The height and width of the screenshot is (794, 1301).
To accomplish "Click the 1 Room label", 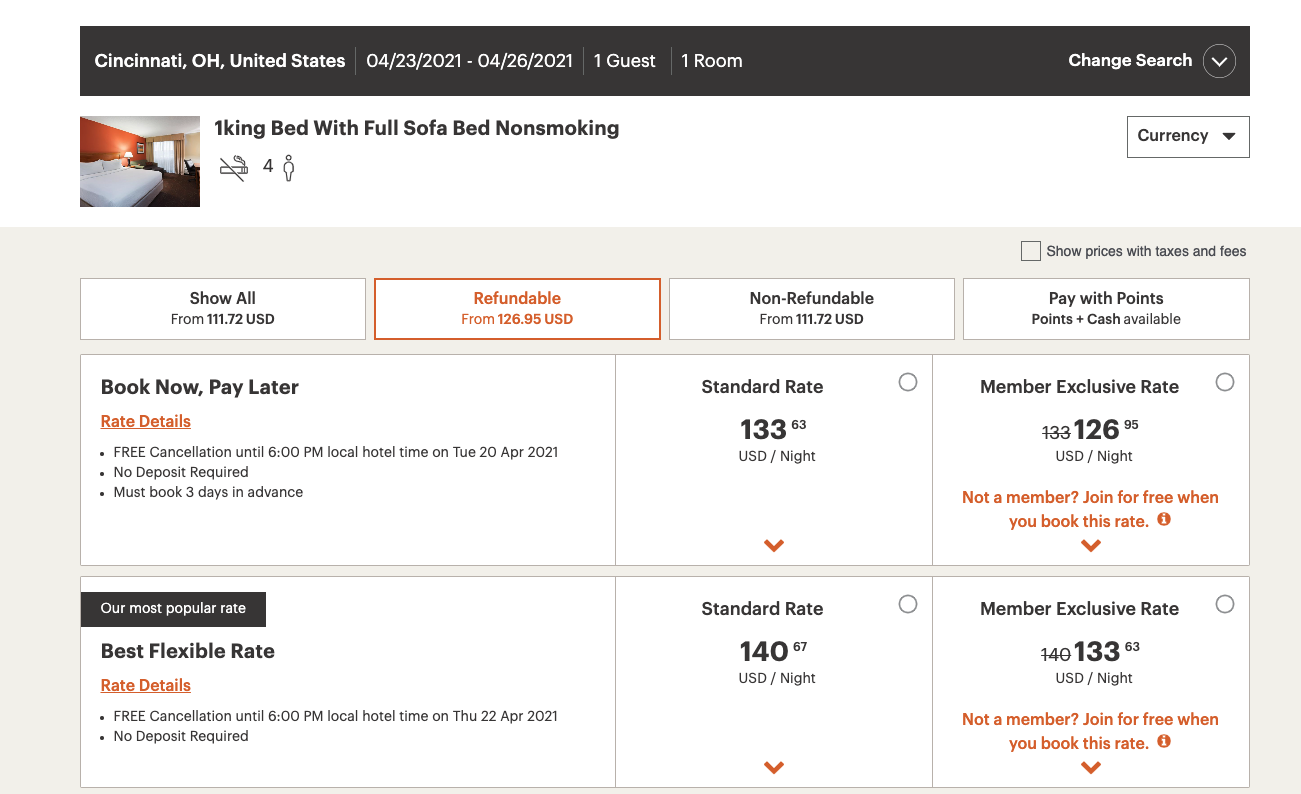I will tap(712, 61).
